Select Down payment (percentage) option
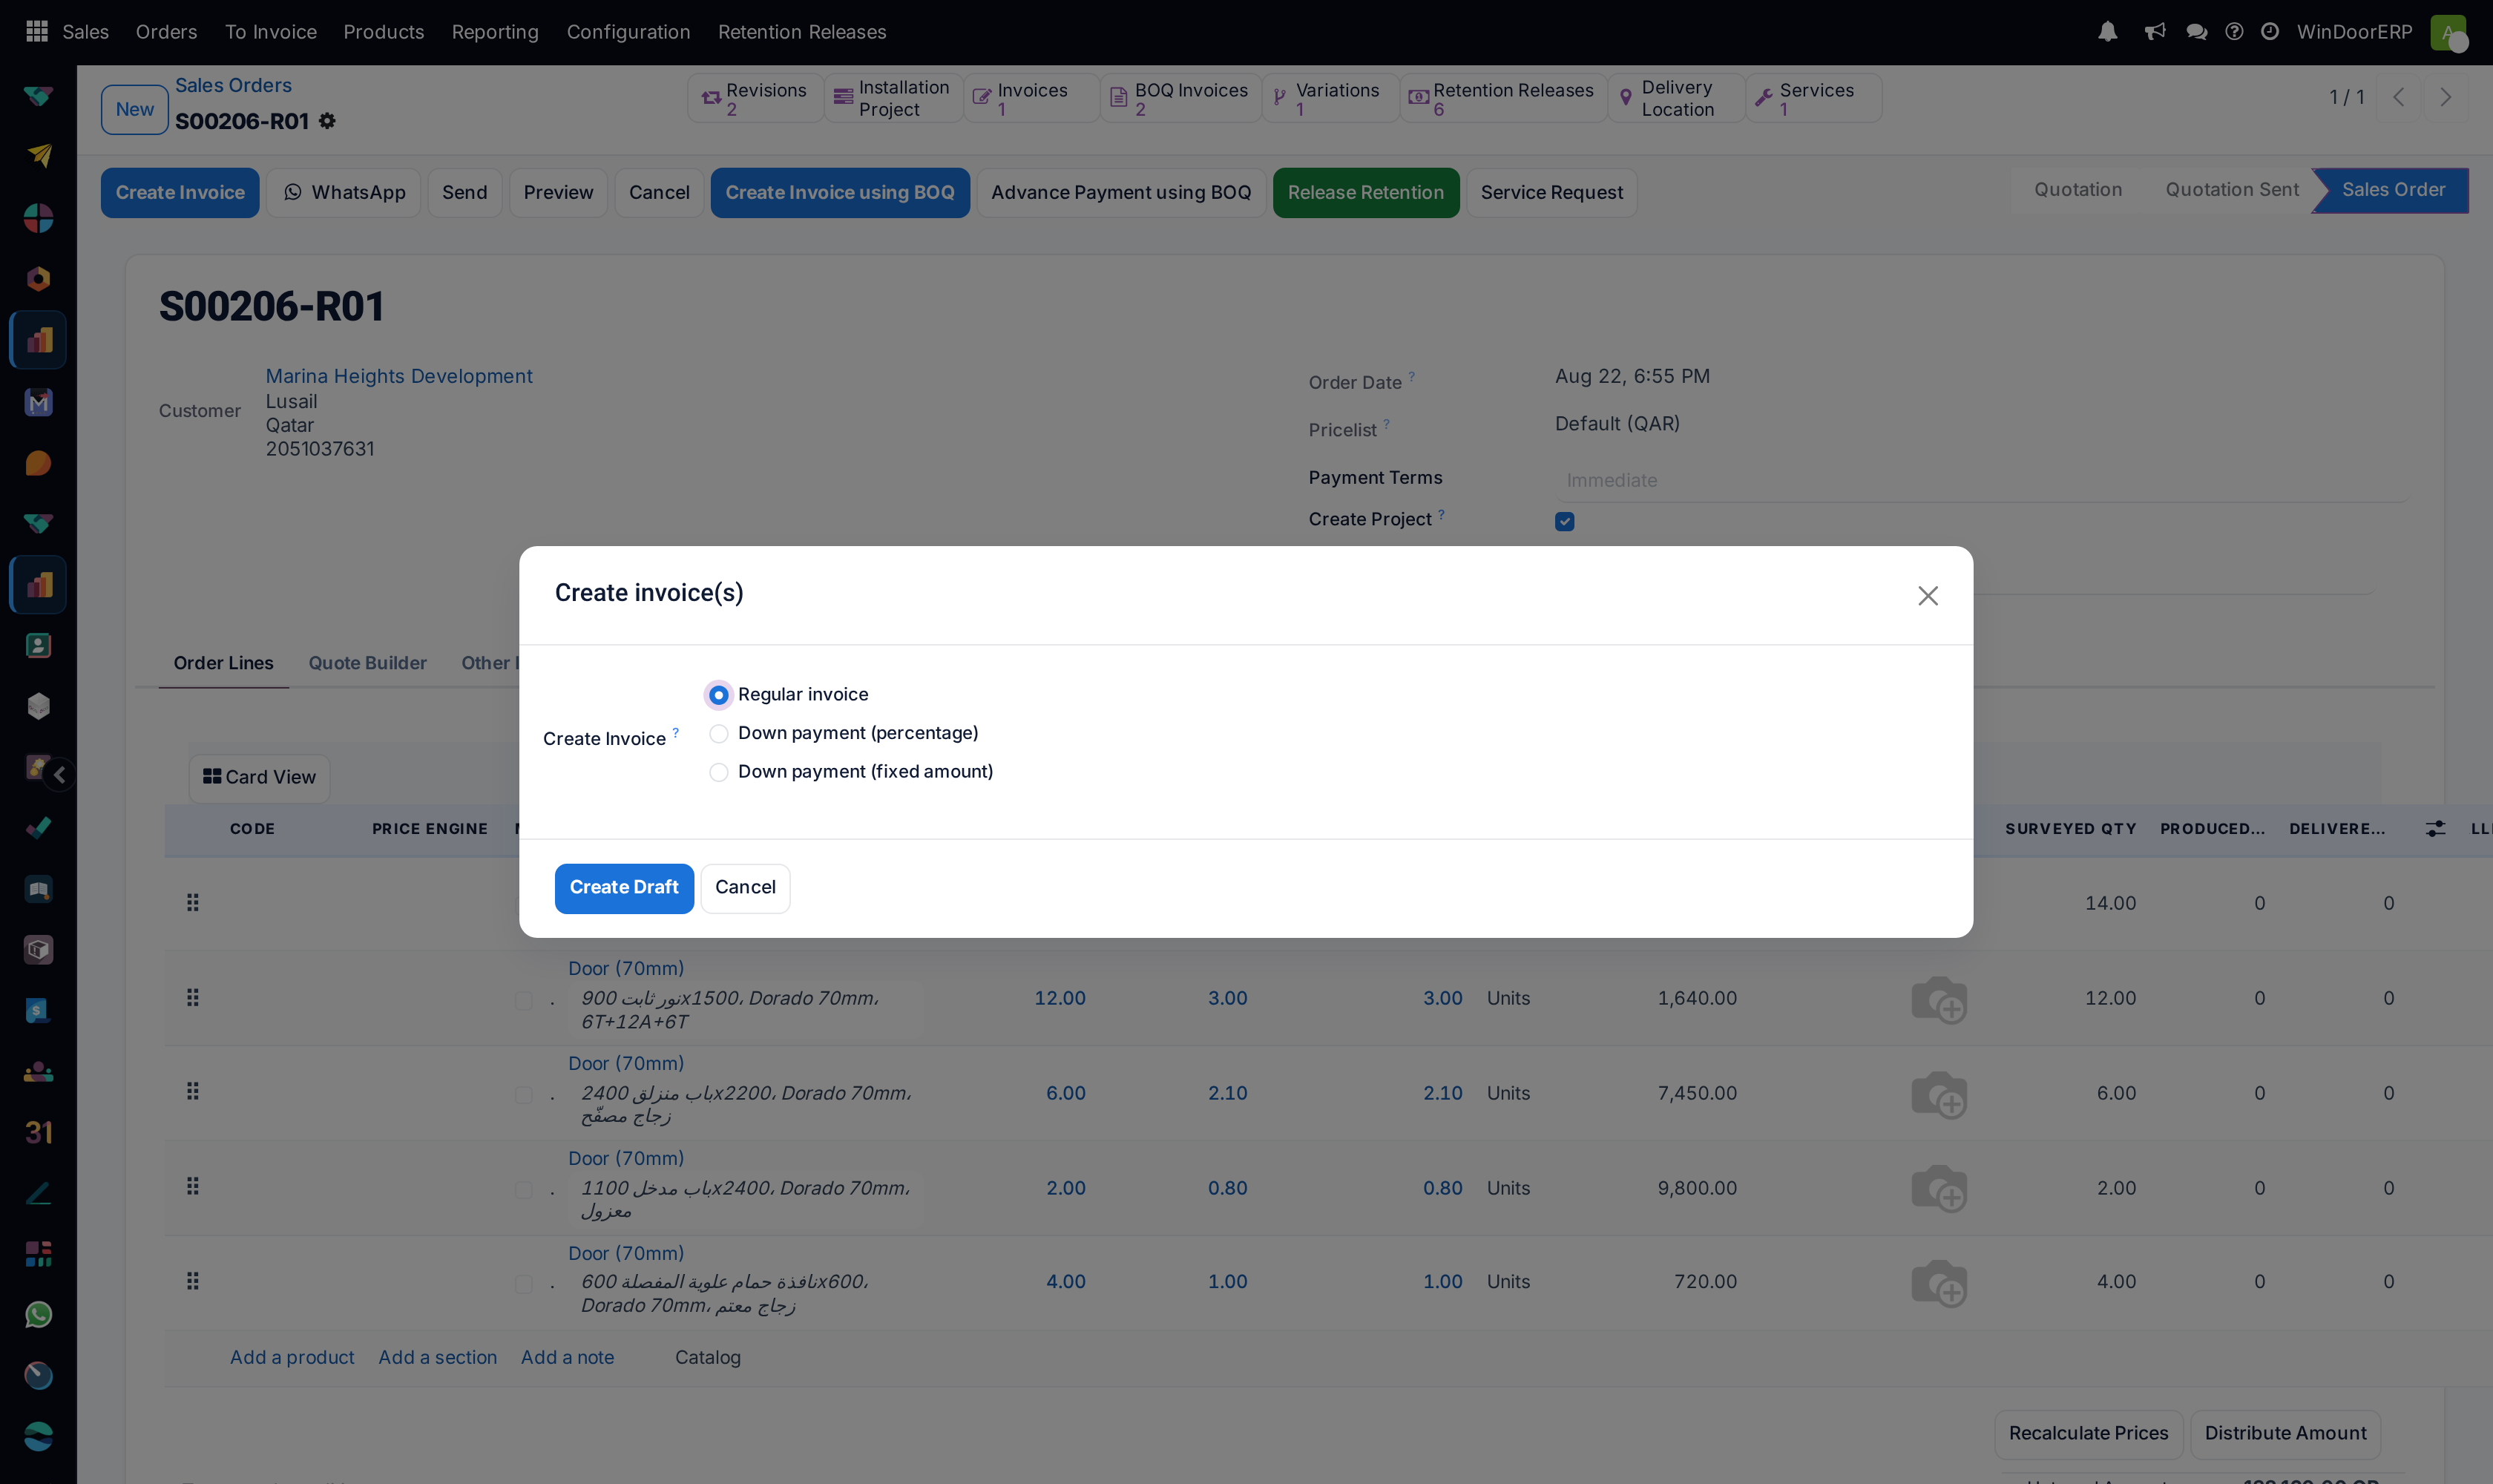This screenshot has height=1484, width=2493. (718, 733)
